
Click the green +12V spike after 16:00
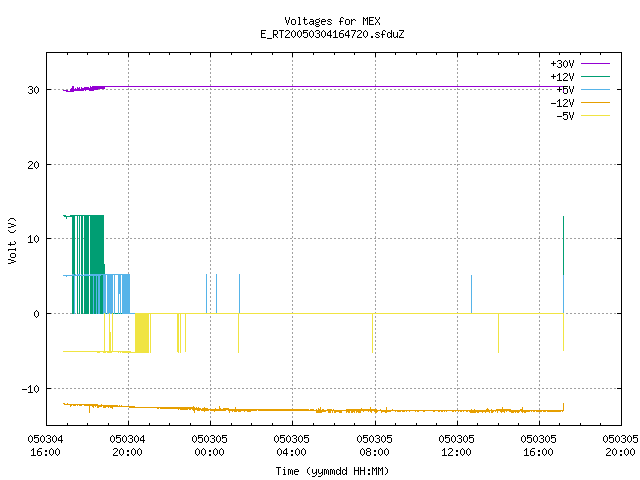click(x=563, y=245)
